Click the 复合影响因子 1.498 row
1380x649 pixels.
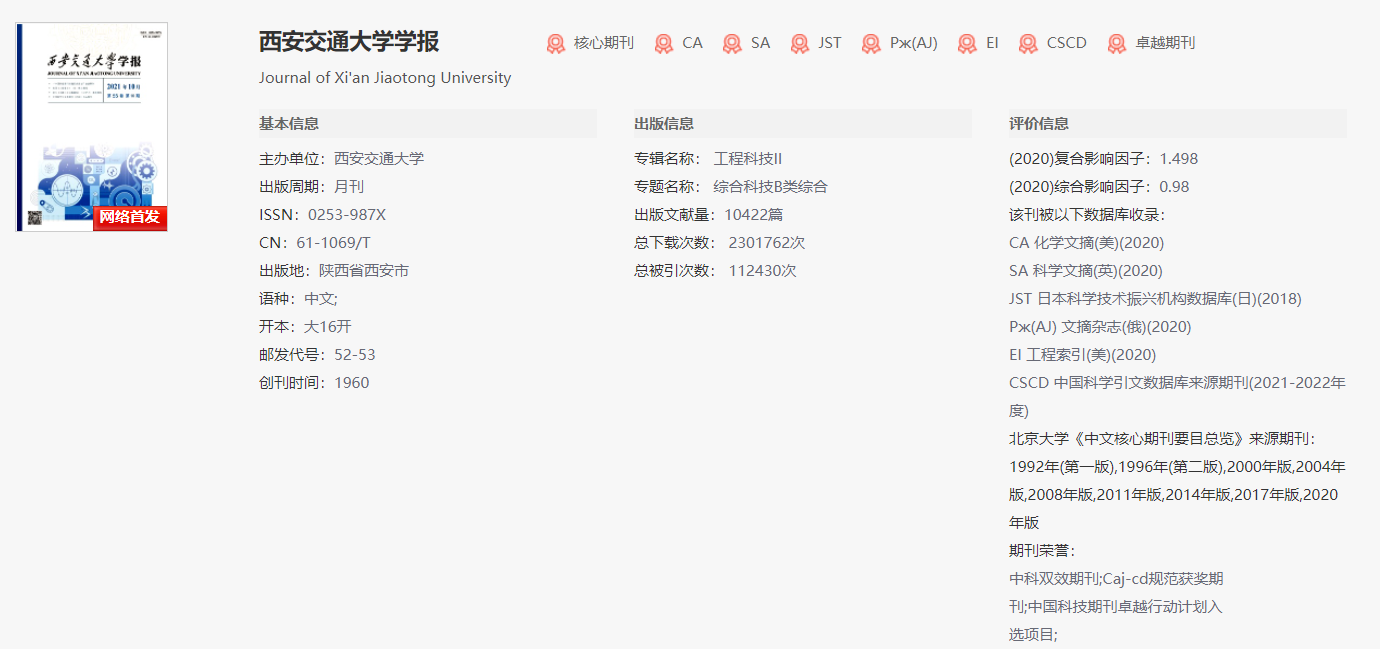[1103, 159]
